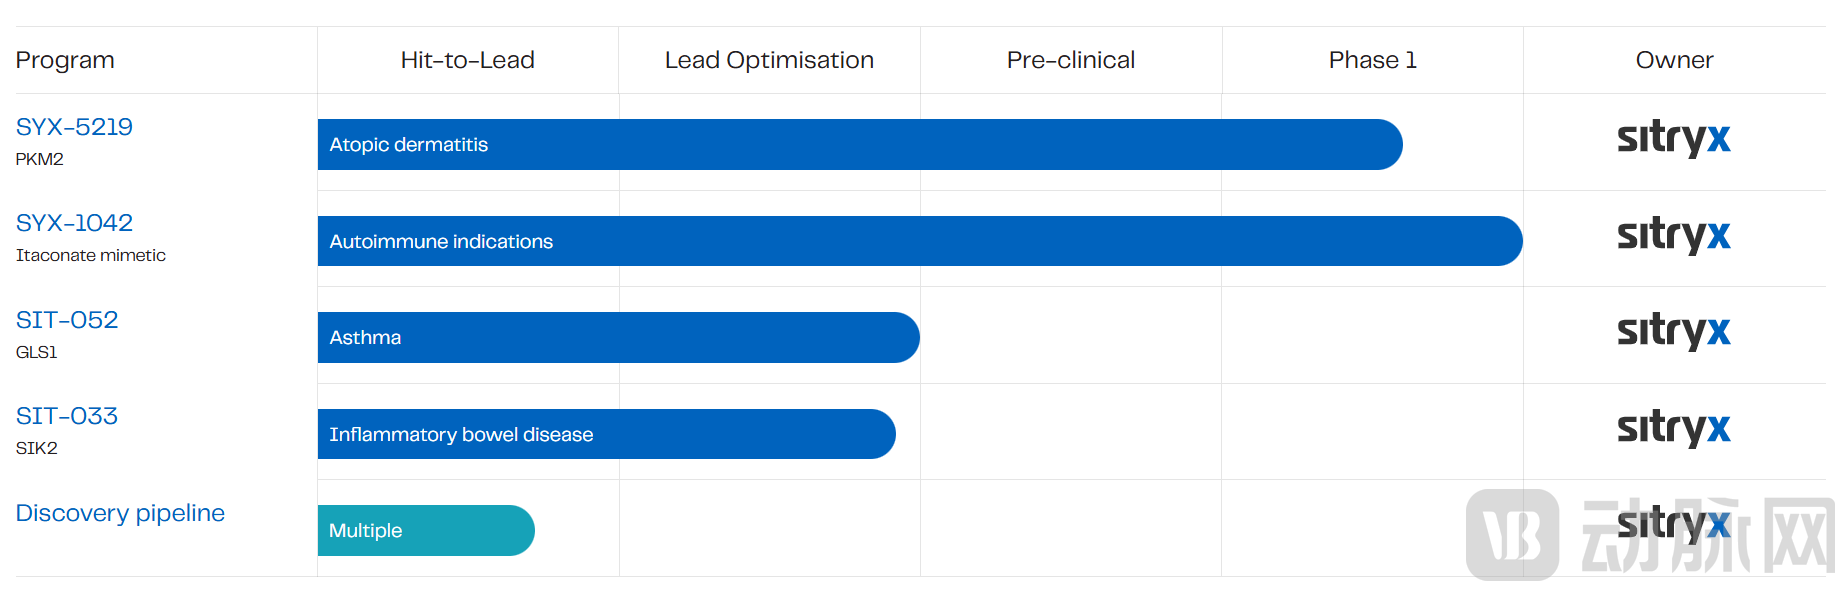The height and width of the screenshot is (591, 1845).
Task: Click the Sitryx logo in the SIT-033 row
Action: (x=1673, y=428)
